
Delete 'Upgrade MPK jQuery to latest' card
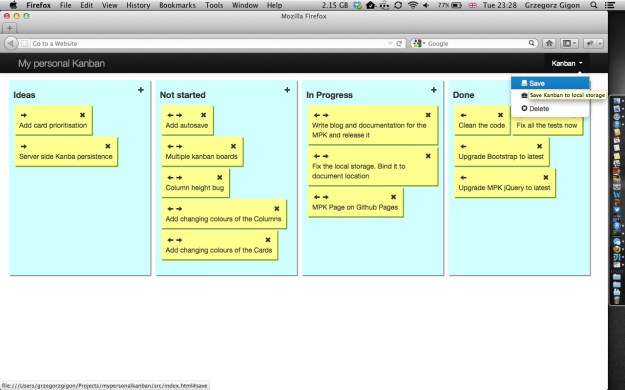tap(546, 177)
